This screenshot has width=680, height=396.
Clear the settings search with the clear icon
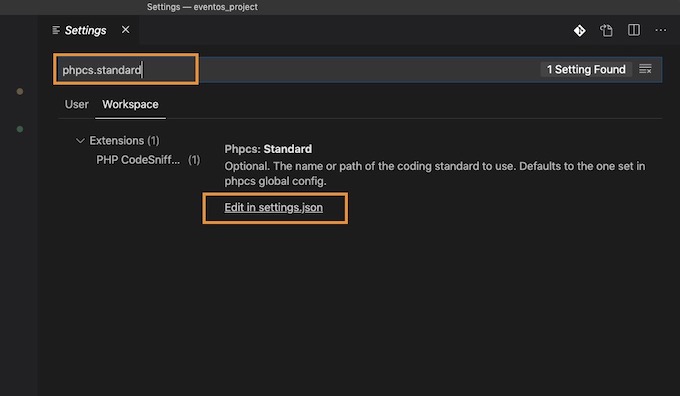point(645,69)
